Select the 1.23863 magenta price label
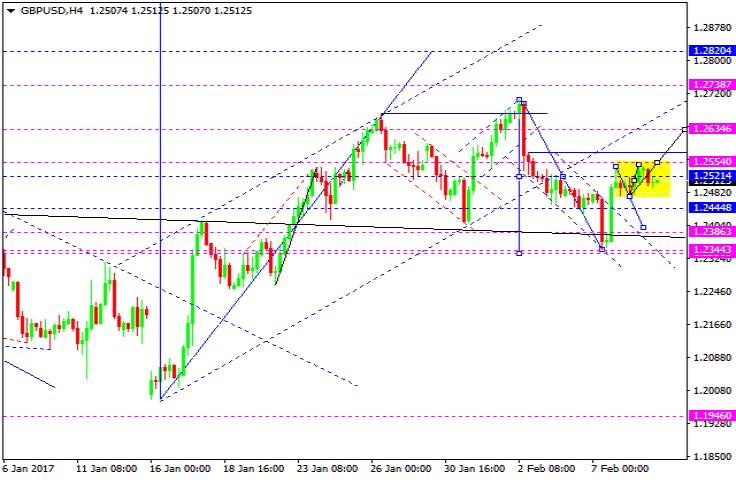Viewport: 736px width, 480px height. coord(712,232)
